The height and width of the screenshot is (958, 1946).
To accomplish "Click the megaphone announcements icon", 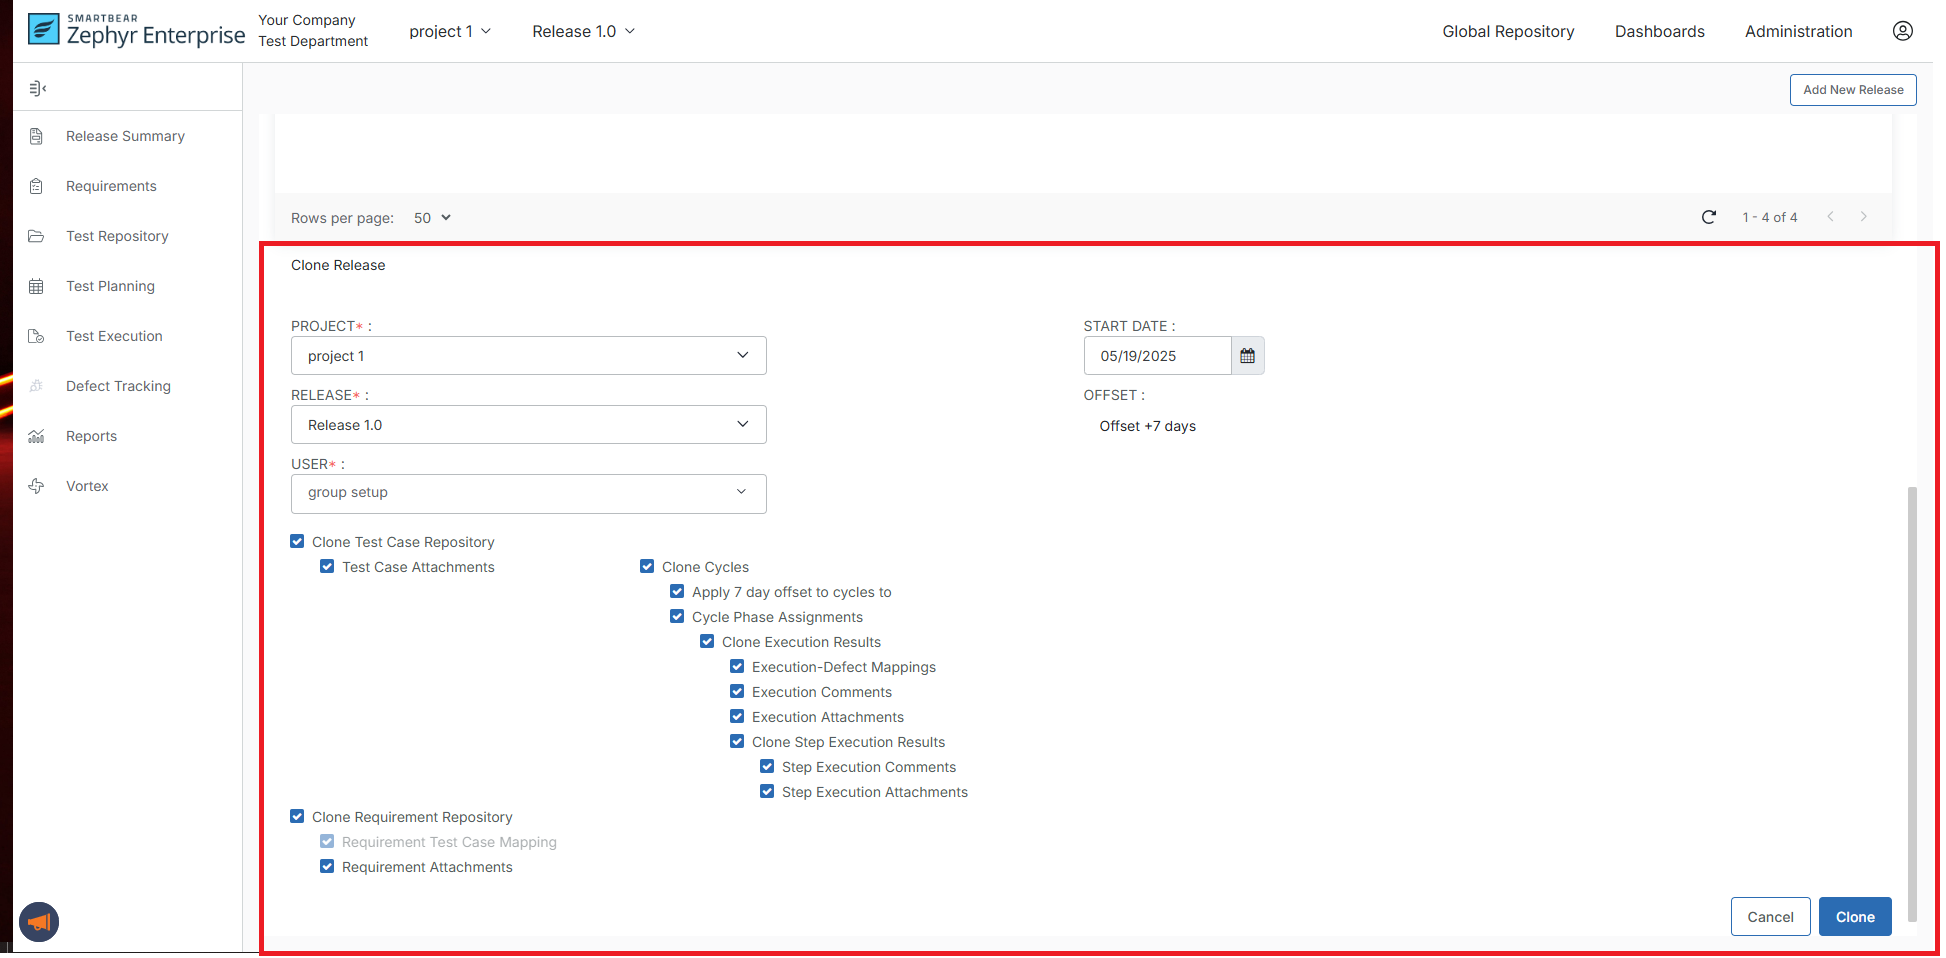I will tap(39, 921).
